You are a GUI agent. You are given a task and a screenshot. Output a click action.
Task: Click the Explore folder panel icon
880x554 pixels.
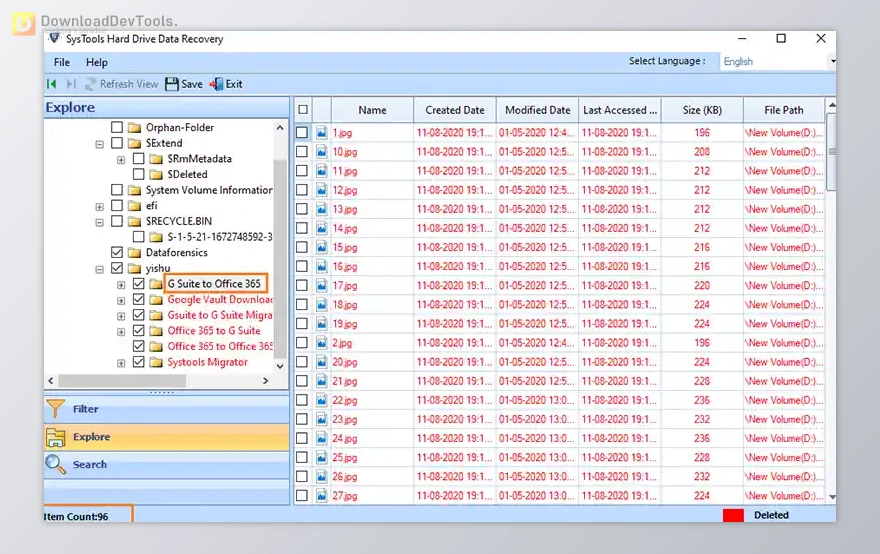click(56, 437)
